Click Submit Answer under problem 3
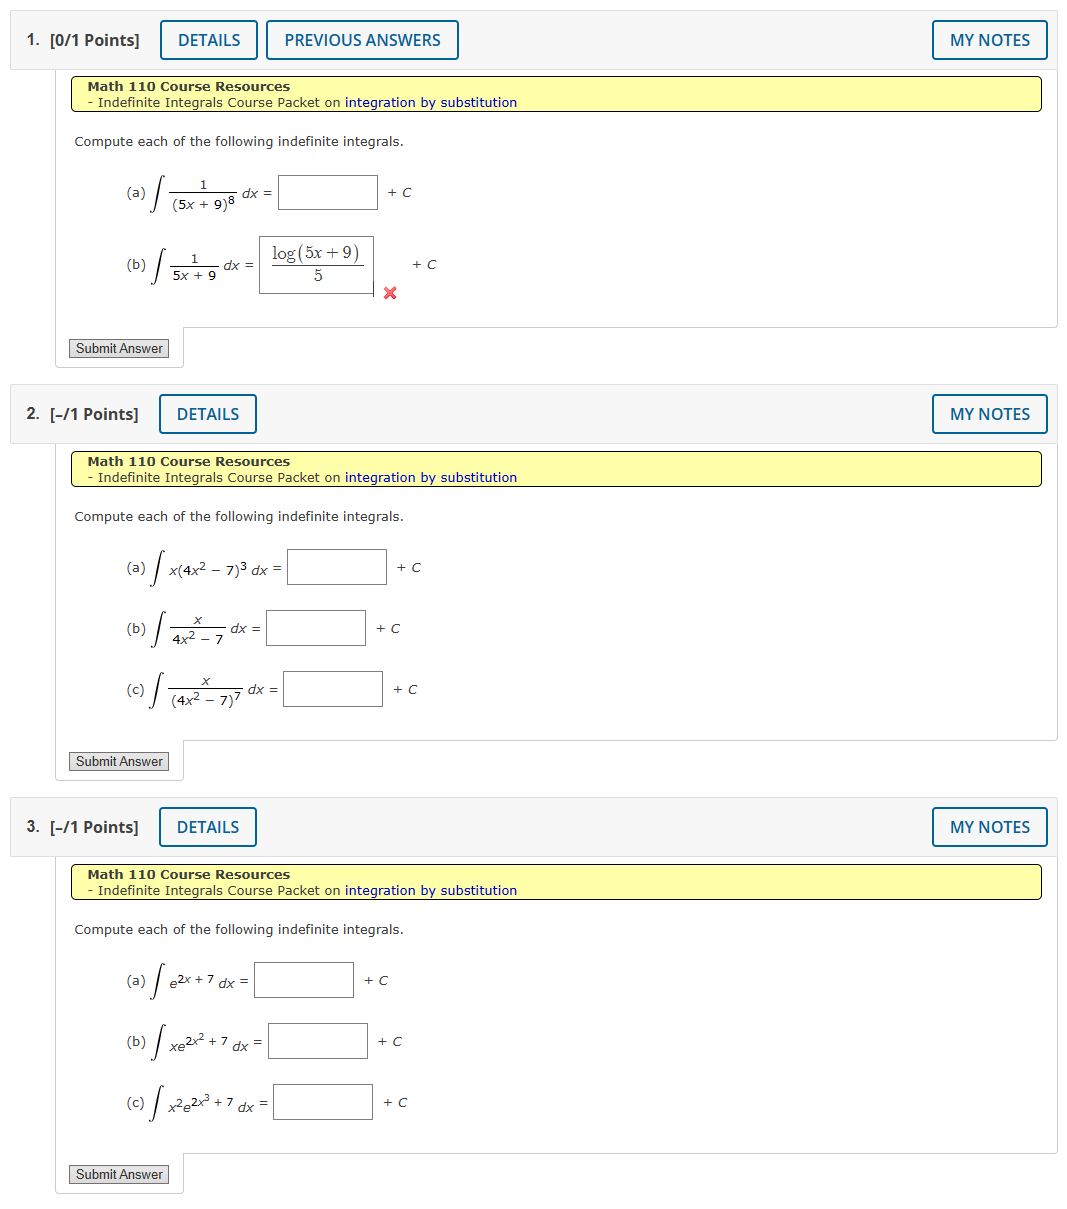This screenshot has height=1209, width=1067. 118,1174
